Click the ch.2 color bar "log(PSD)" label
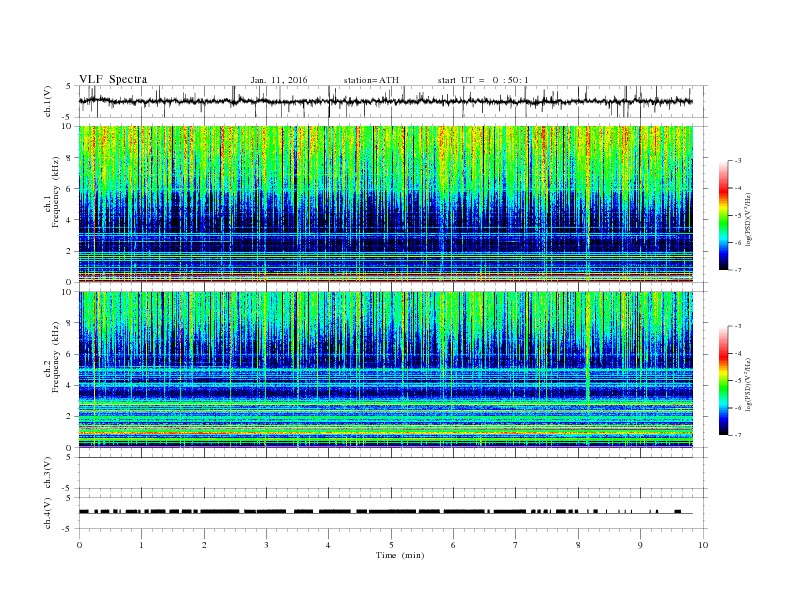The width and height of the screenshot is (792, 612). (748, 385)
